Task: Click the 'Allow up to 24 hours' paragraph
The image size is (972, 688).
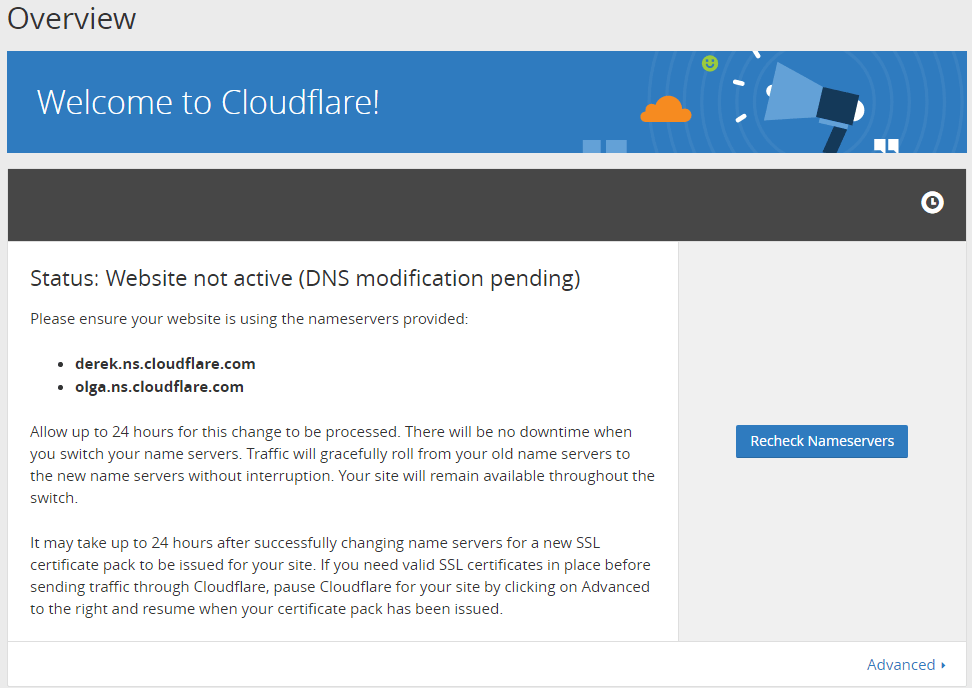Action: tap(342, 465)
